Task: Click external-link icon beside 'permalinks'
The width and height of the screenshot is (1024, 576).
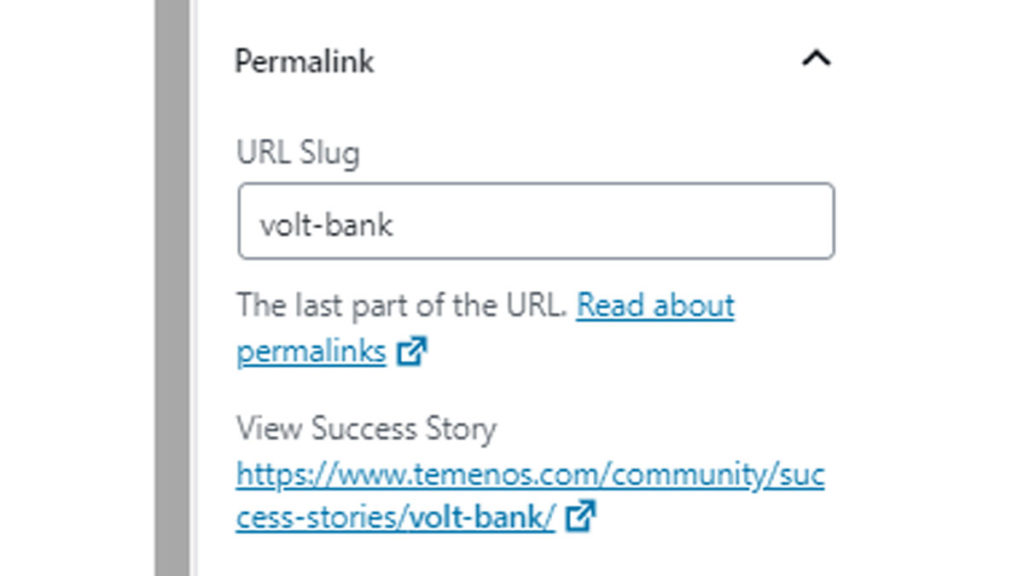Action: (411, 352)
